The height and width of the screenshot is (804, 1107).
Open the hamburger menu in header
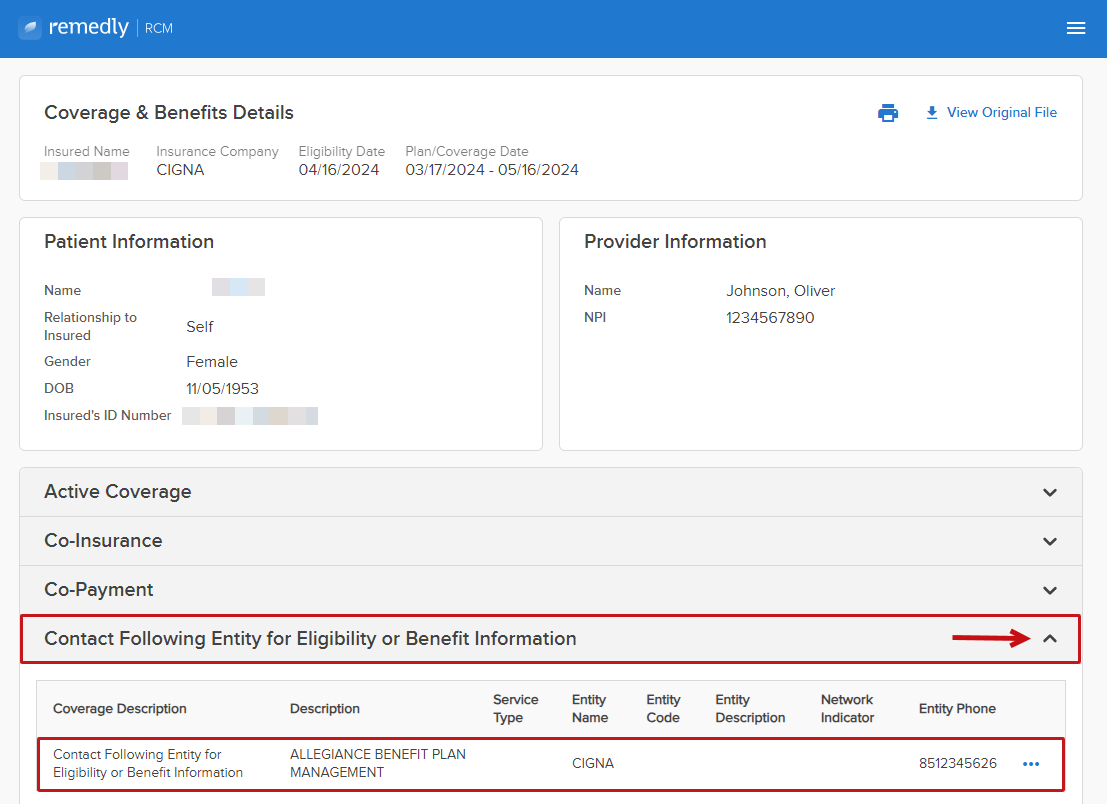coord(1075,28)
